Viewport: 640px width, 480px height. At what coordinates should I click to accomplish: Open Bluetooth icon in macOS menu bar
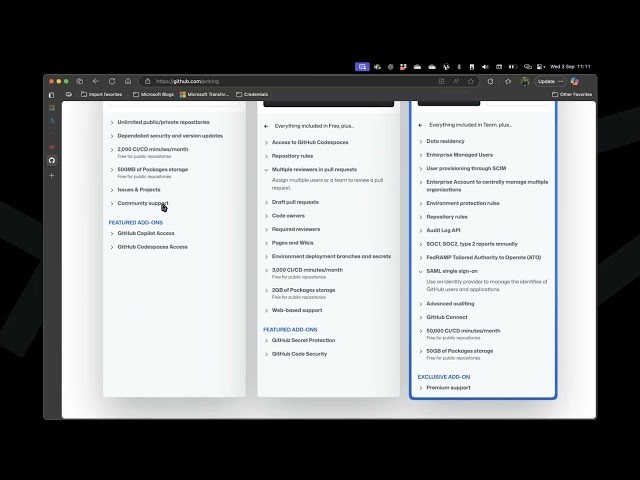[459, 67]
